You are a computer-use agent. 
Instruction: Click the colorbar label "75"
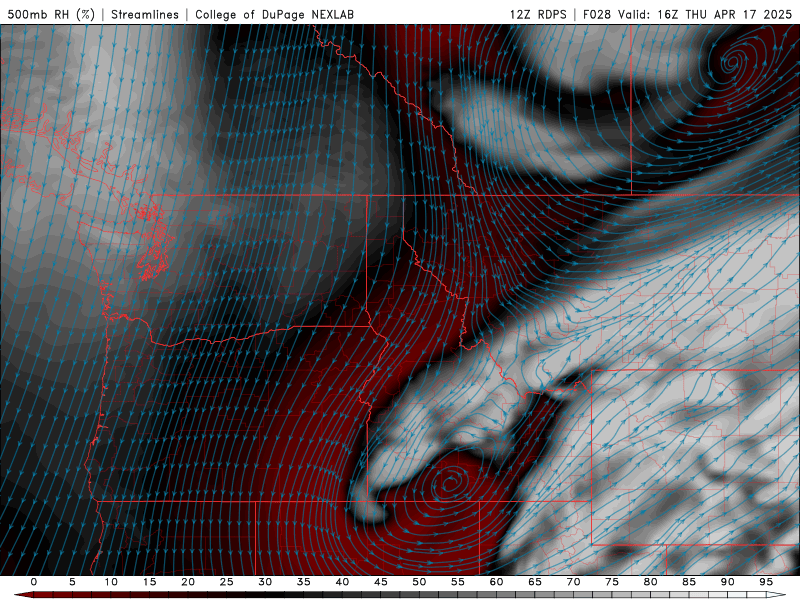click(x=612, y=582)
